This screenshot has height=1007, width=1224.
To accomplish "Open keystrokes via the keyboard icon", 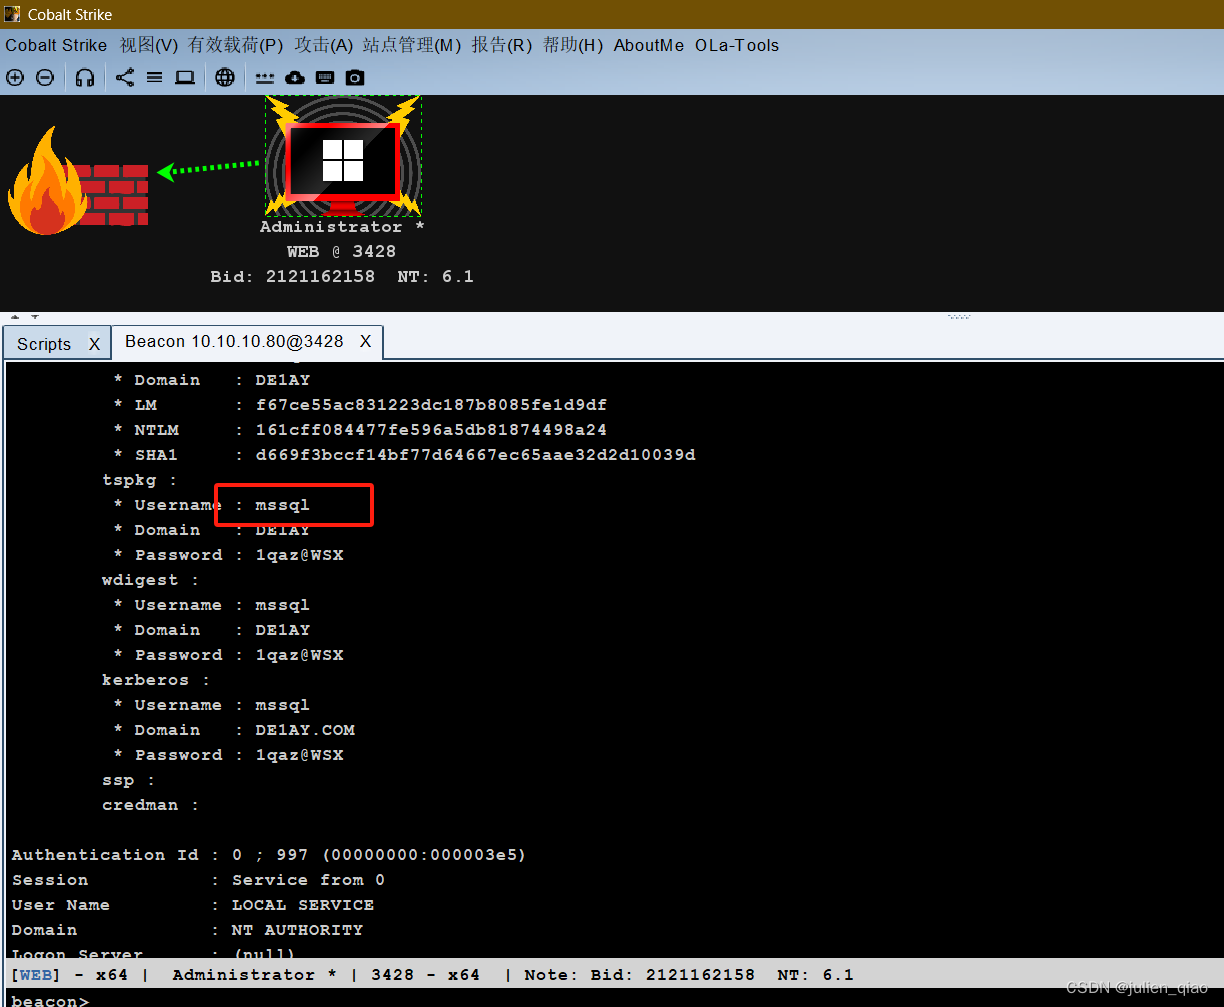I will tap(325, 77).
